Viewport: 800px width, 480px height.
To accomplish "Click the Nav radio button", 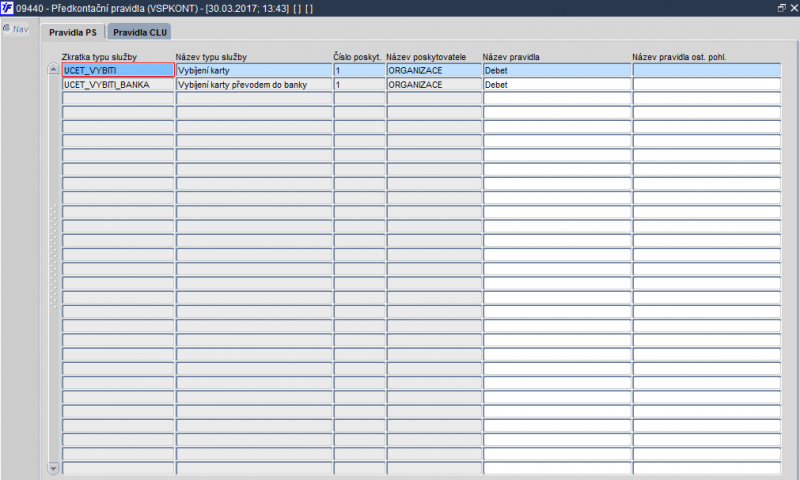I will [x=7, y=29].
